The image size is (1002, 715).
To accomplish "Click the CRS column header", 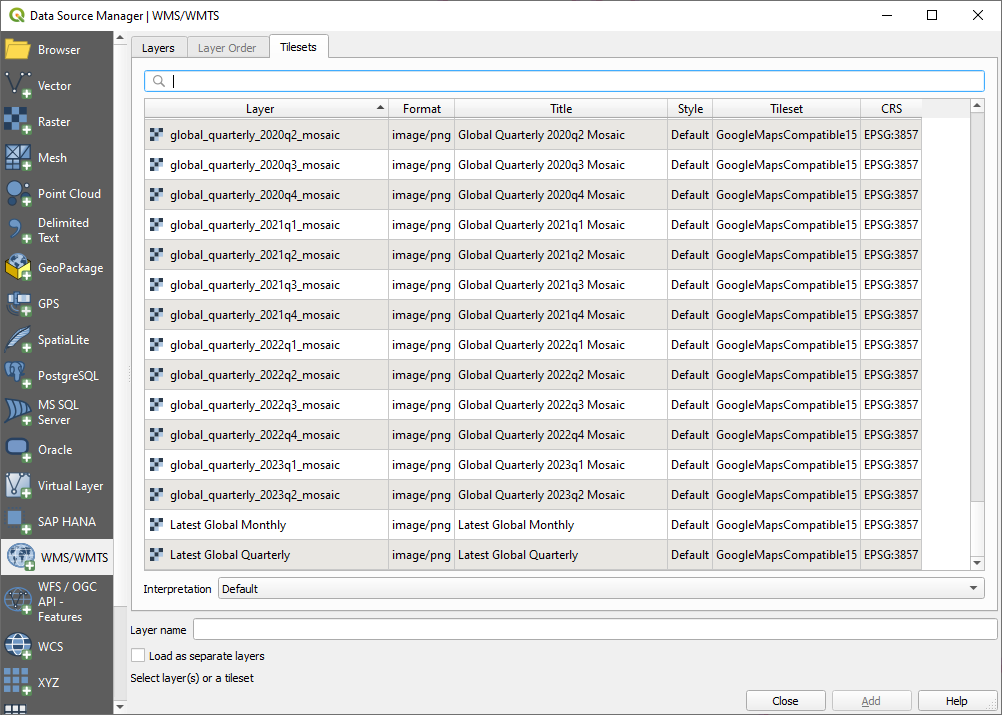I will [x=891, y=109].
